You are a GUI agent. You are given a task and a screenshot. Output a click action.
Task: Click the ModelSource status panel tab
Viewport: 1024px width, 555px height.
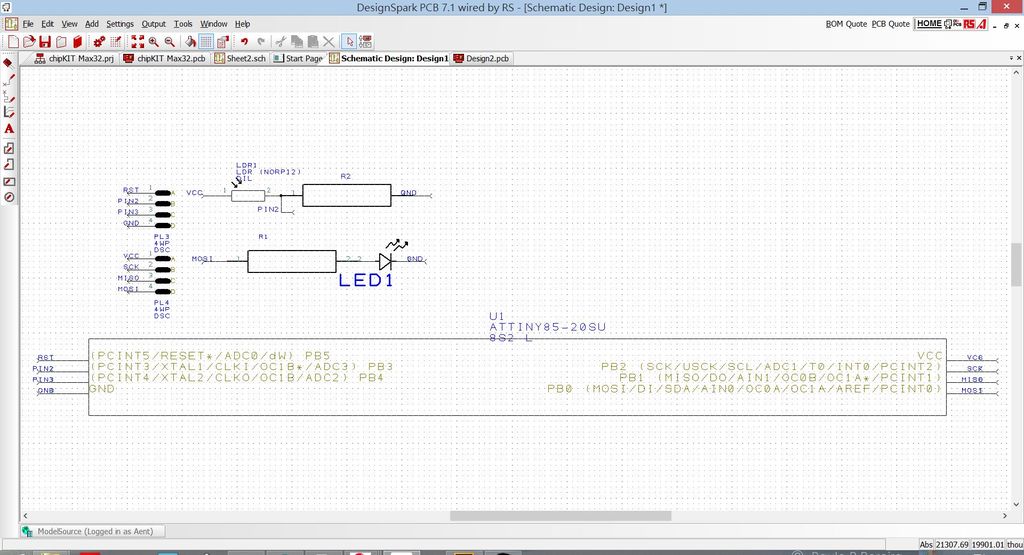91,531
